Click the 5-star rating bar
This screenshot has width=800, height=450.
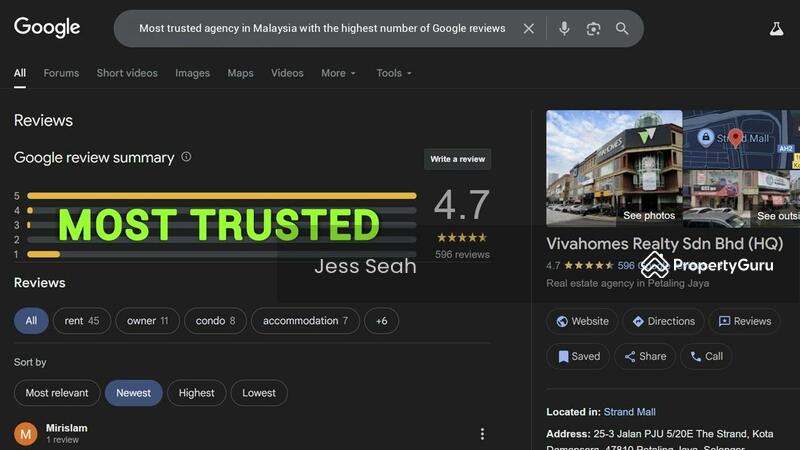pyautogui.click(x=221, y=196)
